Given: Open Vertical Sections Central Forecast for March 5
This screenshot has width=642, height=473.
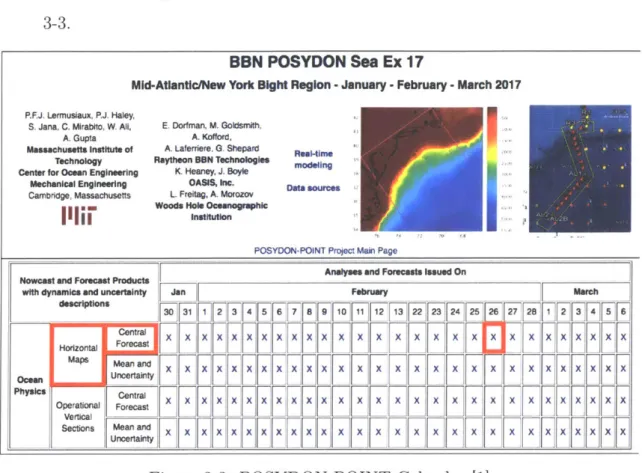Looking at the screenshot, I should [x=608, y=401].
